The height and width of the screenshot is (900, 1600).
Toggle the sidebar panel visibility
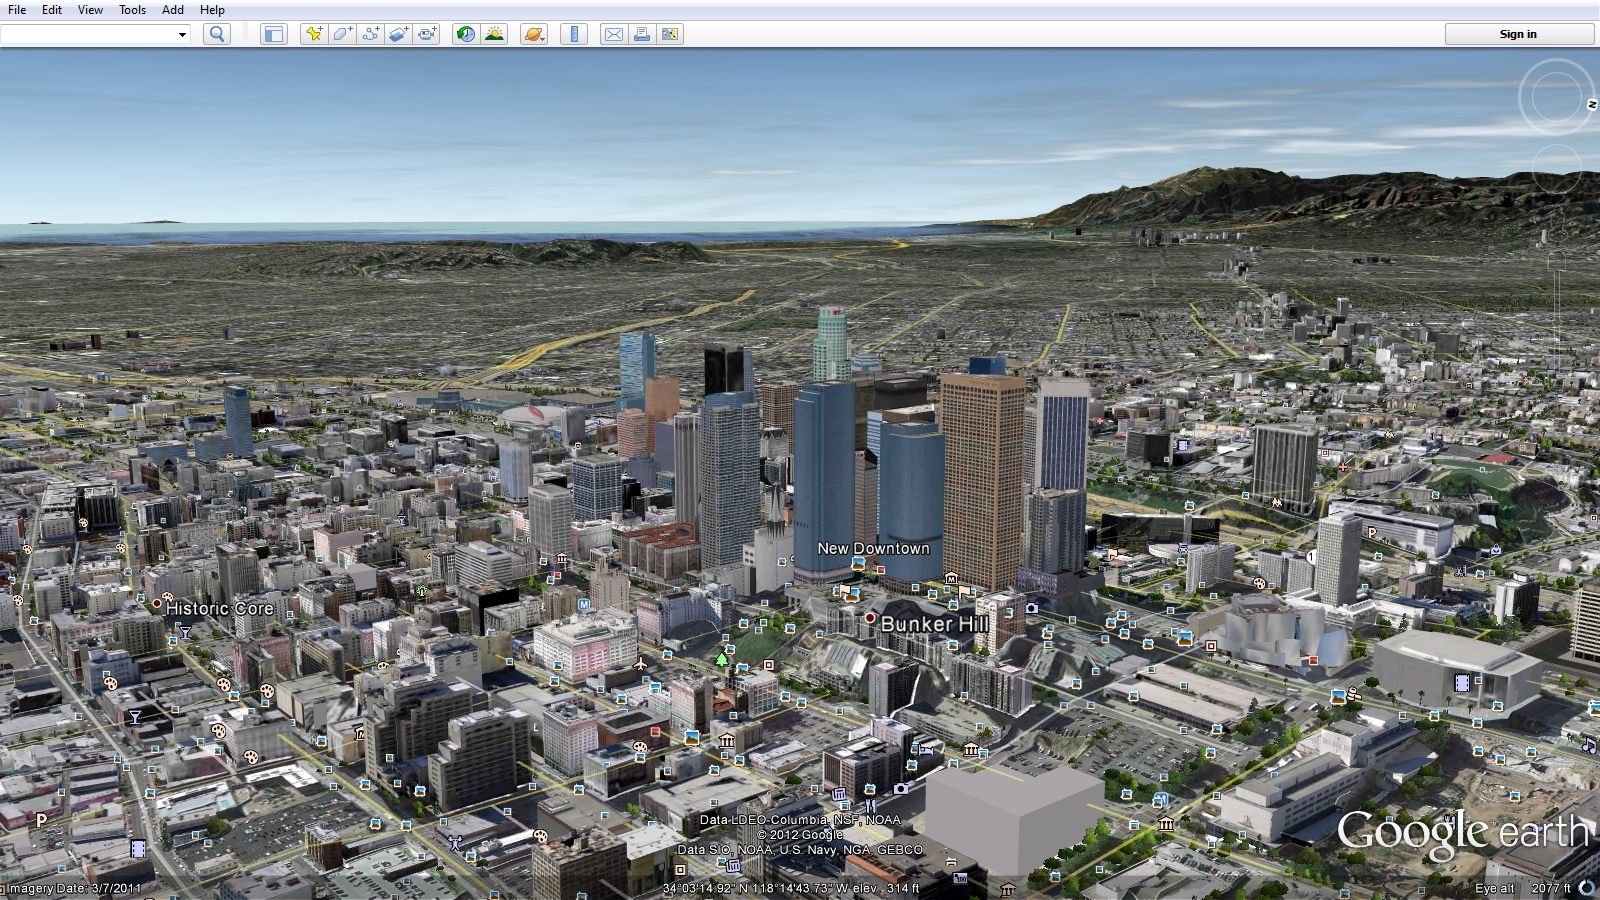pos(273,34)
